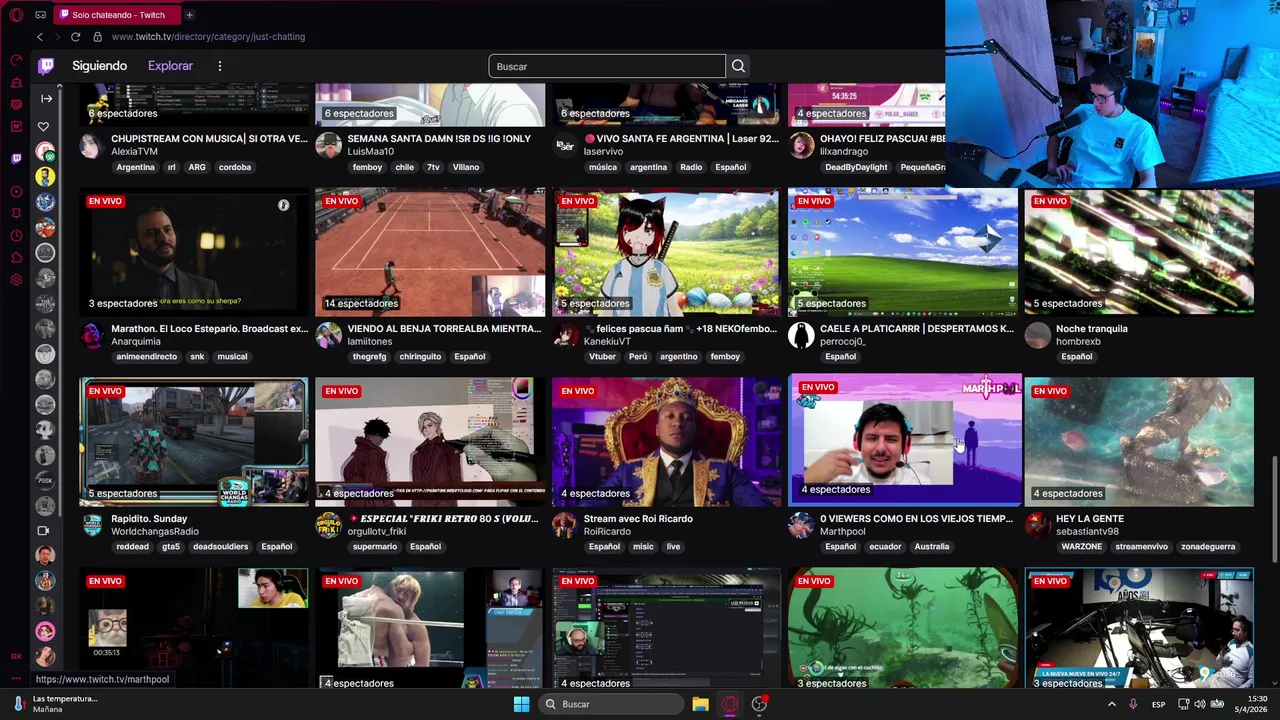Open File Explorer from taskbar
This screenshot has width=1280, height=720.
[x=700, y=704]
